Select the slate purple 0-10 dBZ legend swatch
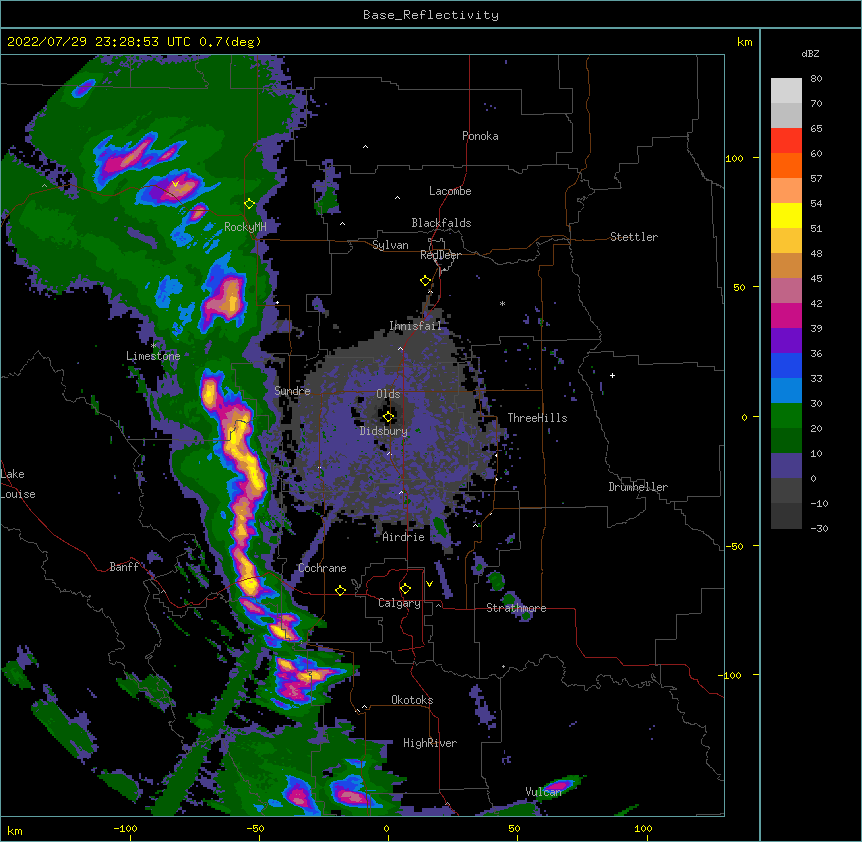This screenshot has height=842, width=862. tap(786, 466)
